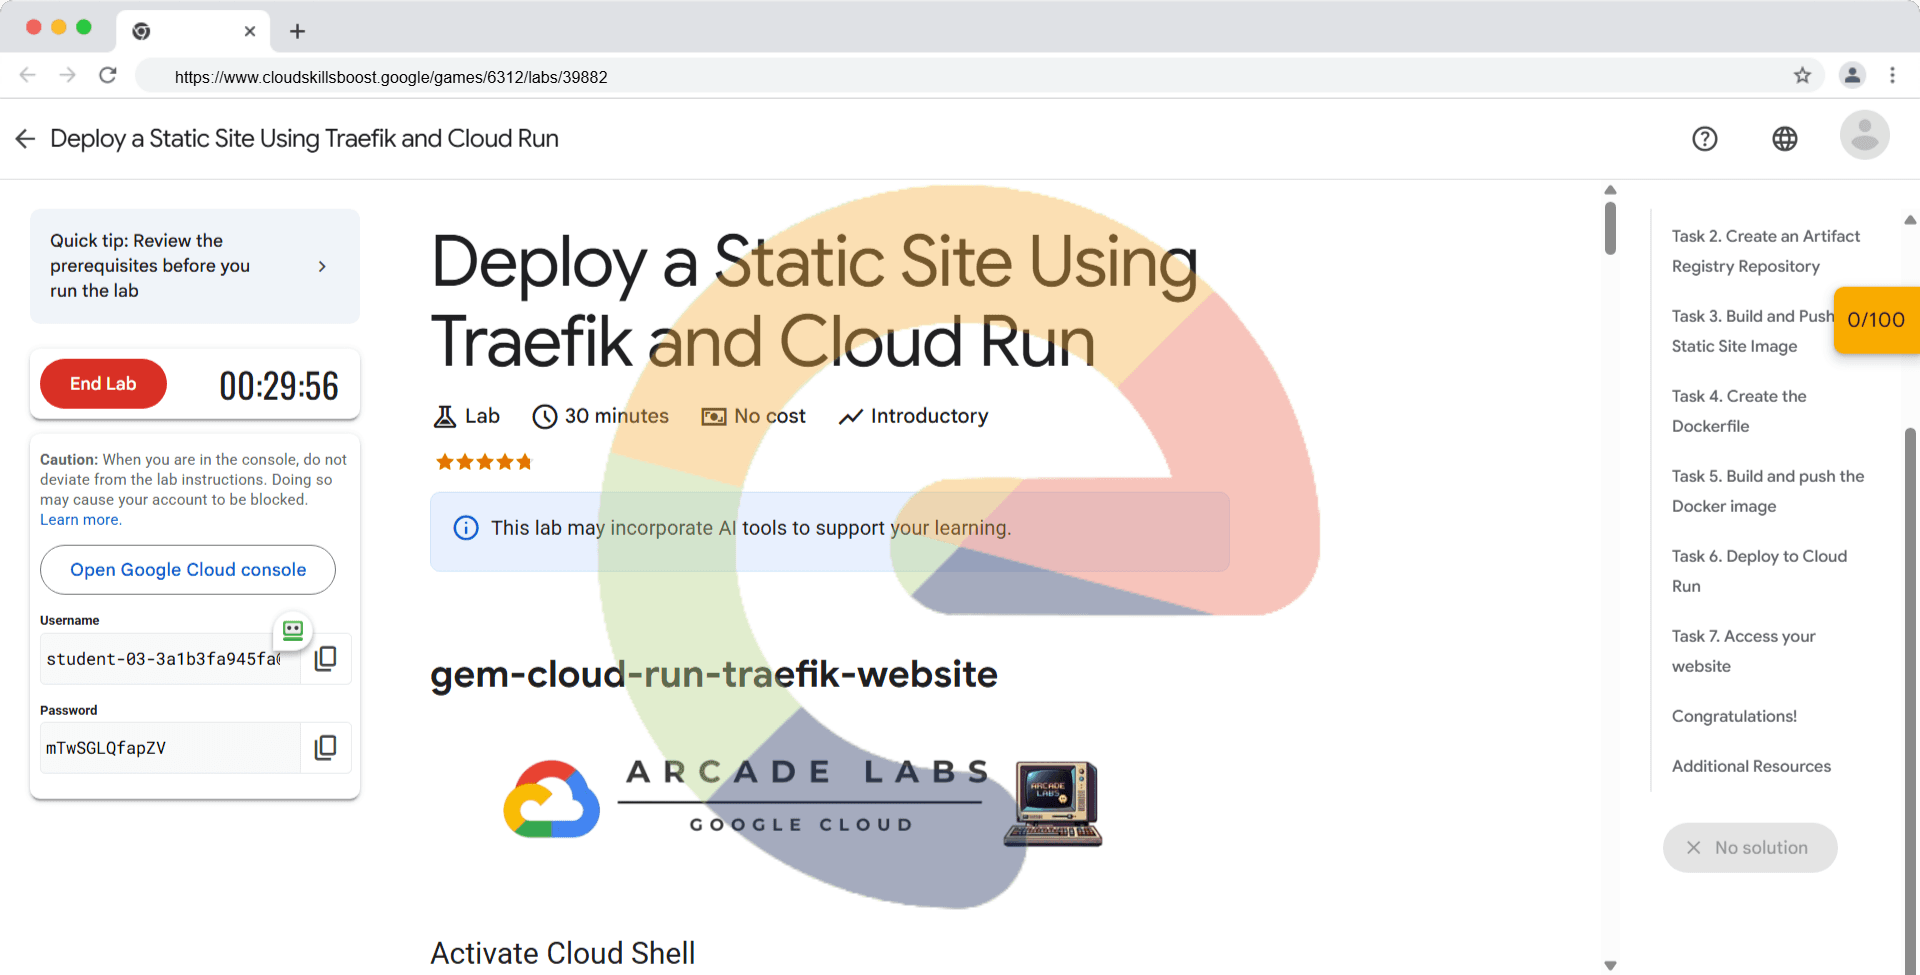Click the user avatar in the page header

click(x=1864, y=136)
